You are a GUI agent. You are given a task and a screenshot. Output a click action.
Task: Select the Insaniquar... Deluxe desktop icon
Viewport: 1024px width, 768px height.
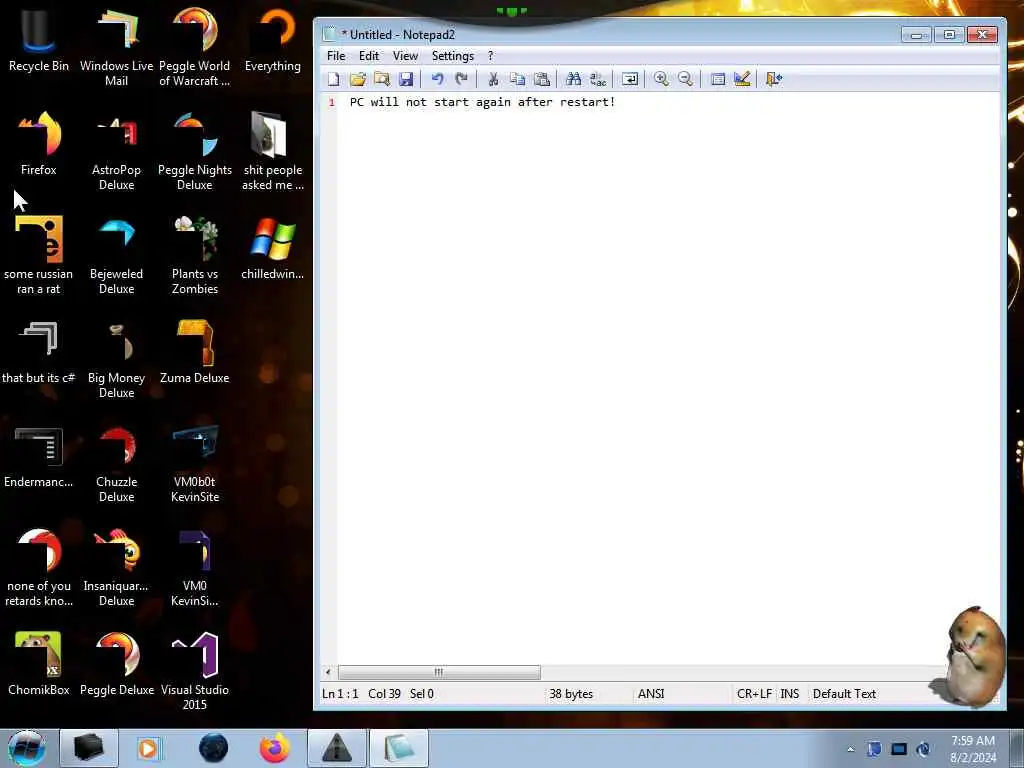(x=116, y=567)
